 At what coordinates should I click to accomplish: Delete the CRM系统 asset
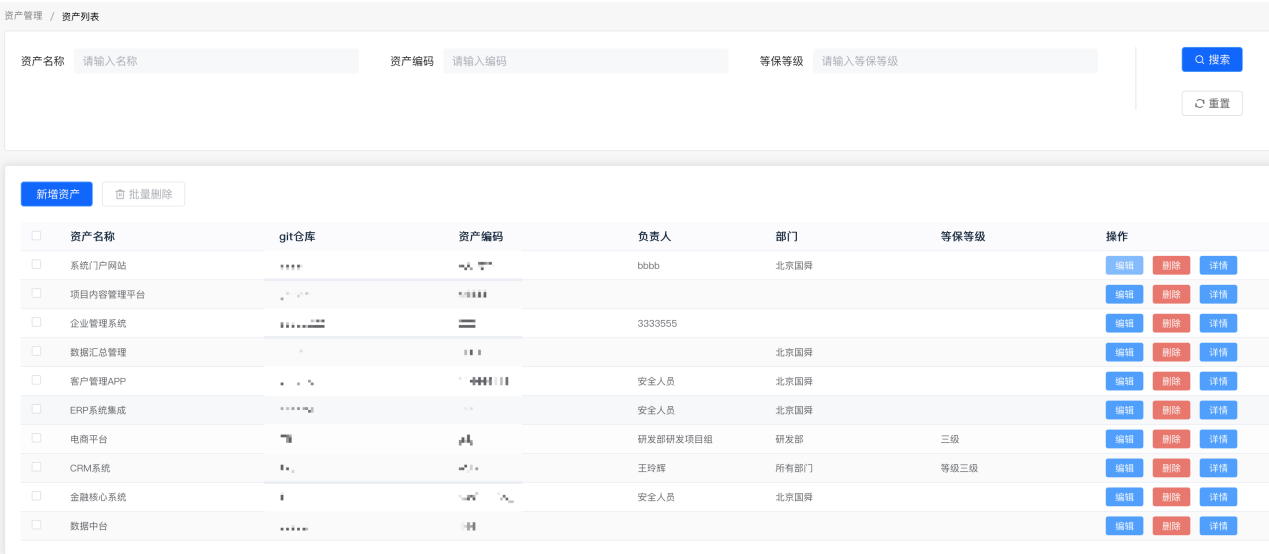(x=1171, y=468)
